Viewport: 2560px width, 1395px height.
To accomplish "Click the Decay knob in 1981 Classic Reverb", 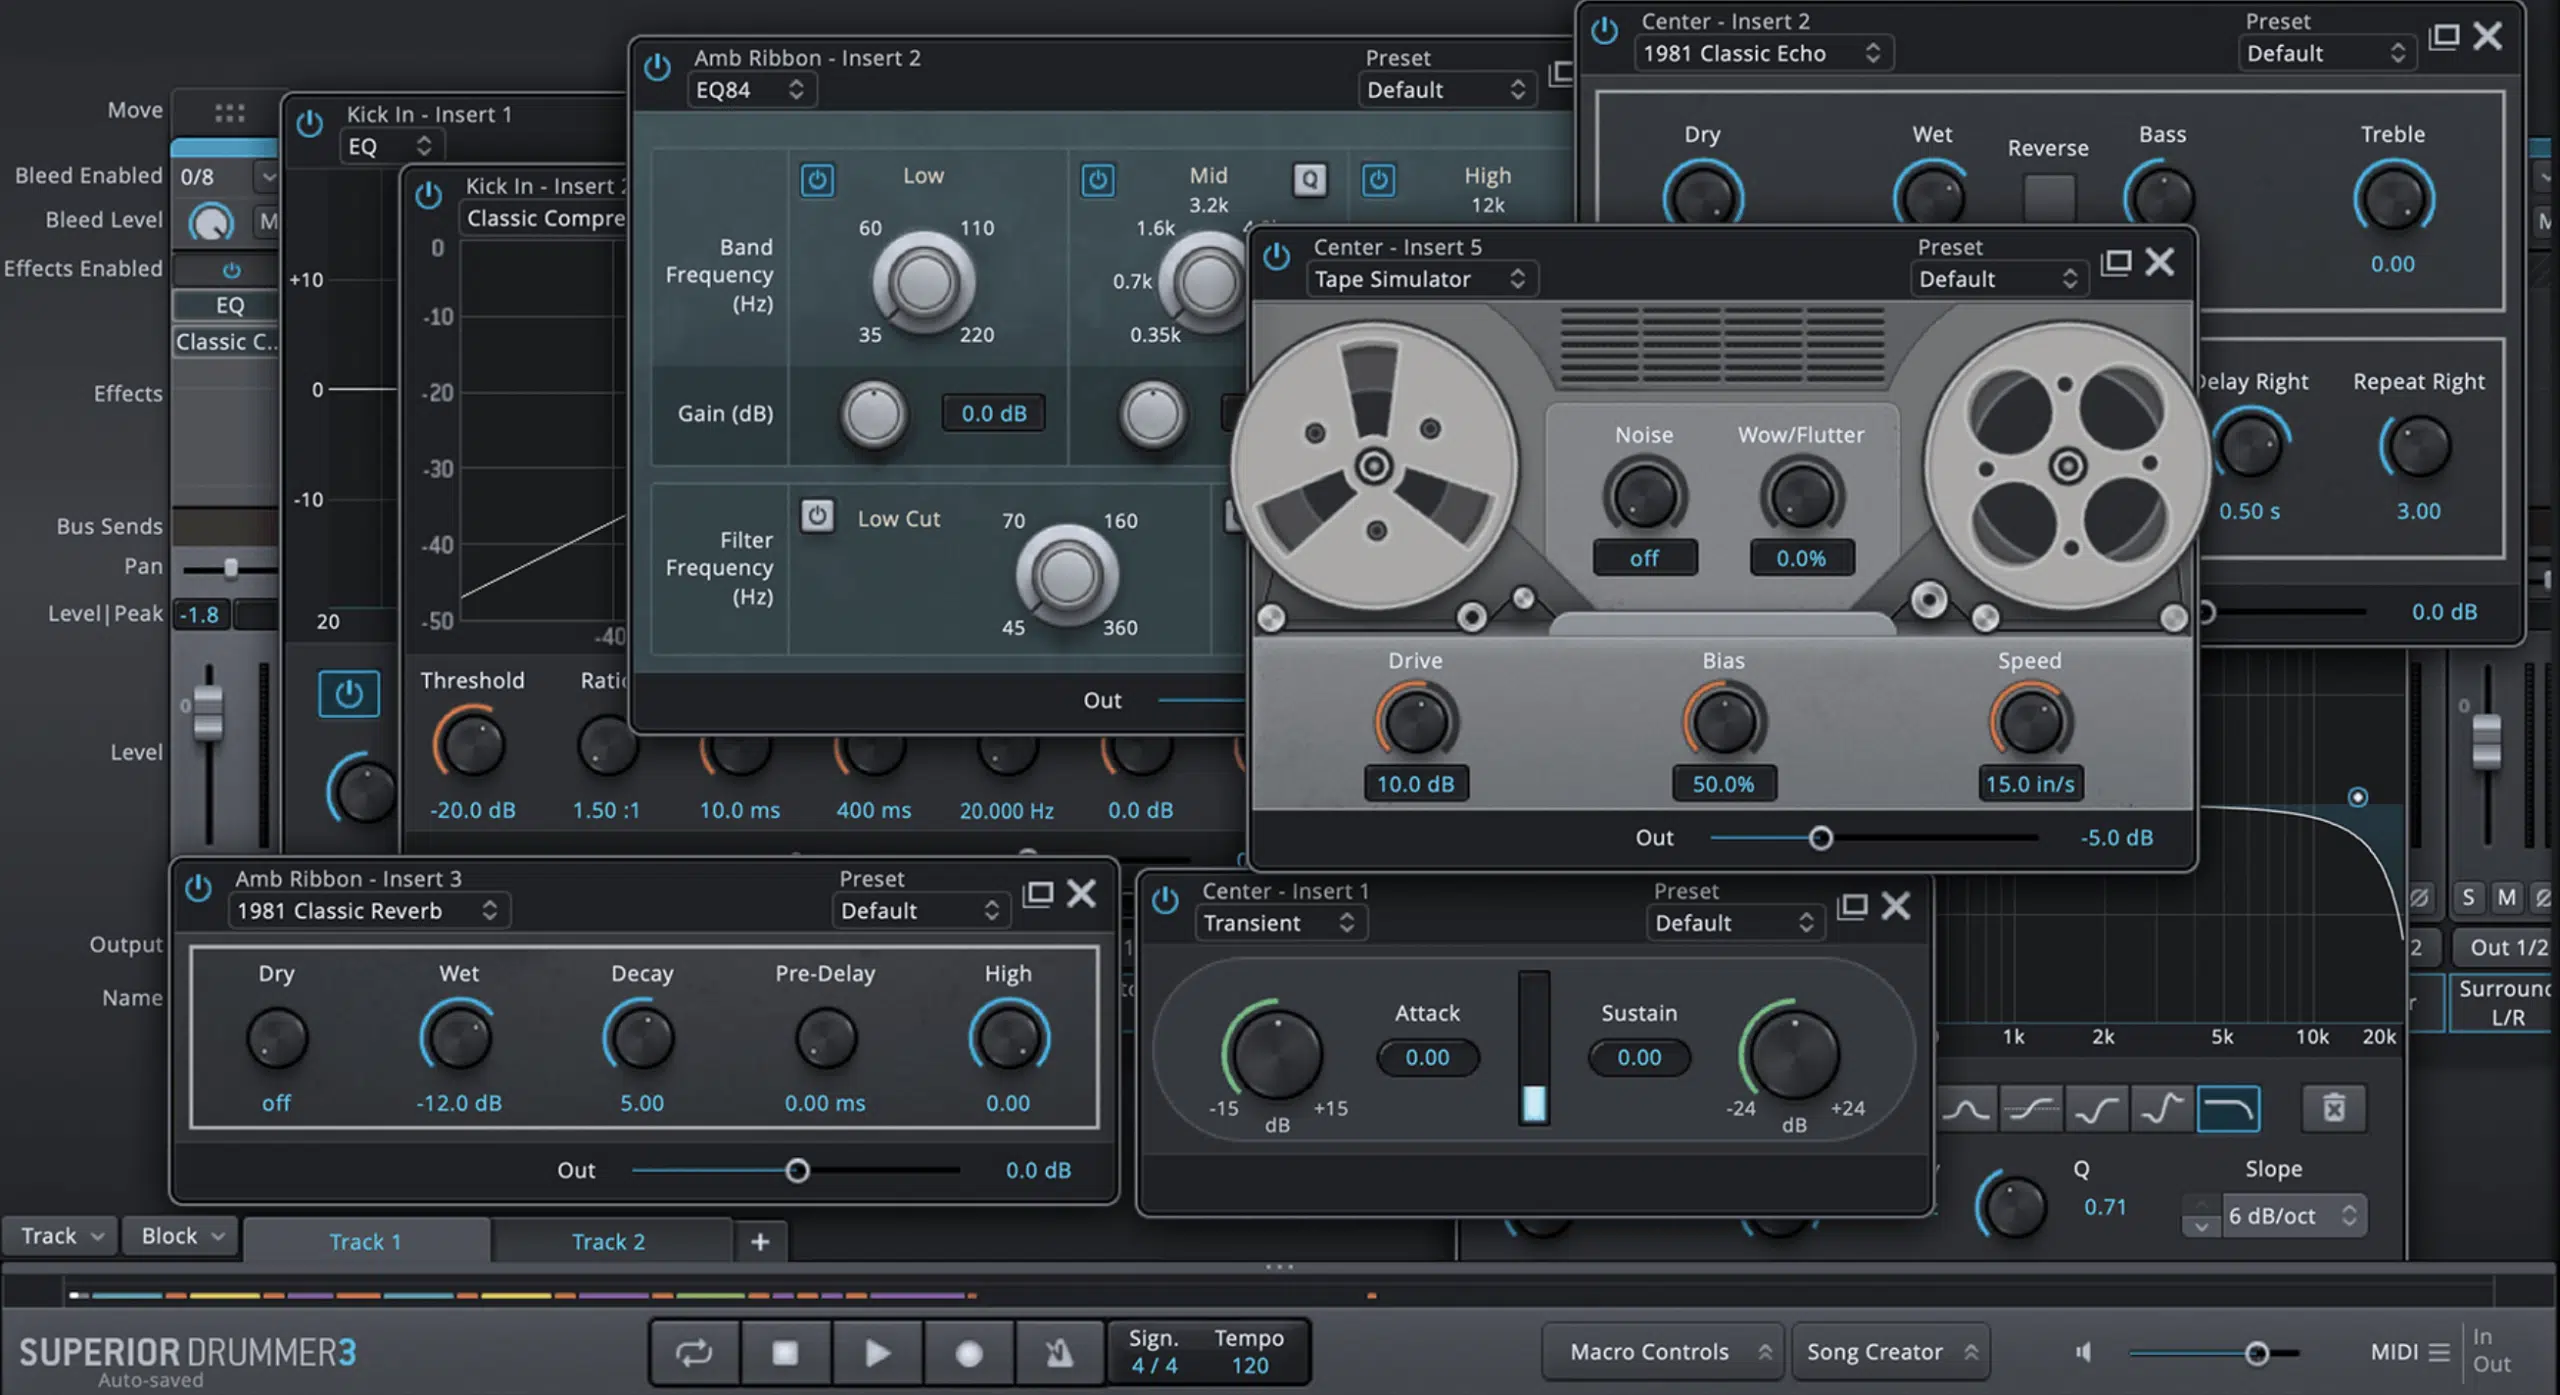I will point(641,1038).
